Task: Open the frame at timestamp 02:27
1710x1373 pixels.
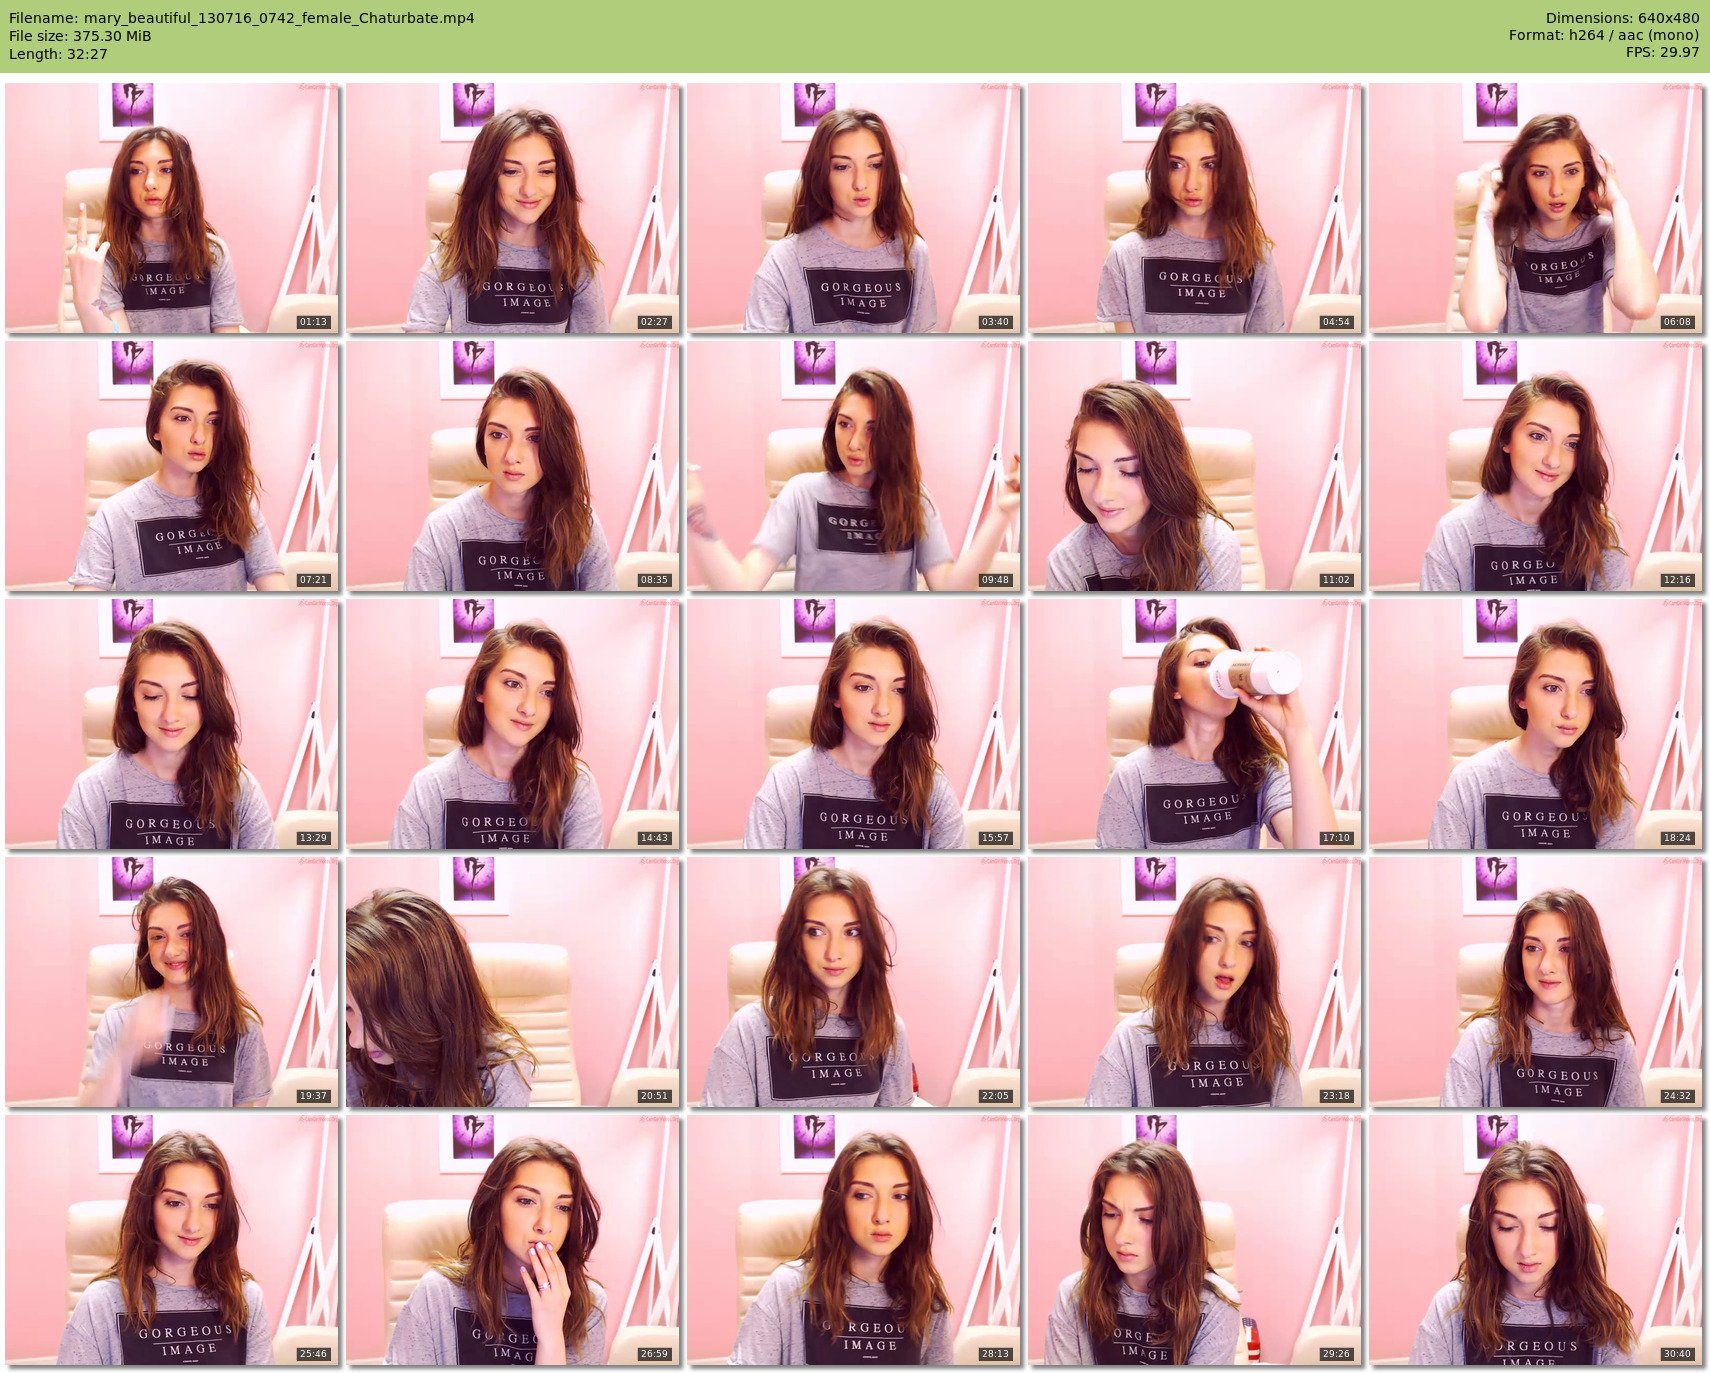Action: (x=513, y=207)
